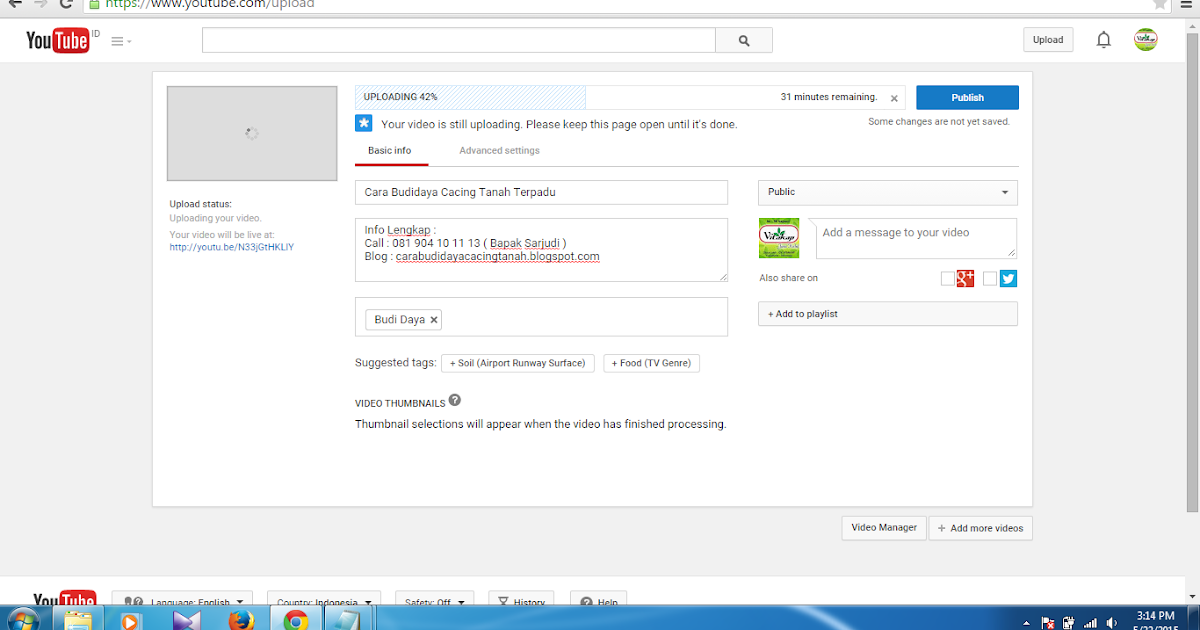Show hidden system tray icons arrow
This screenshot has width=1200, height=630.
[1027, 622]
